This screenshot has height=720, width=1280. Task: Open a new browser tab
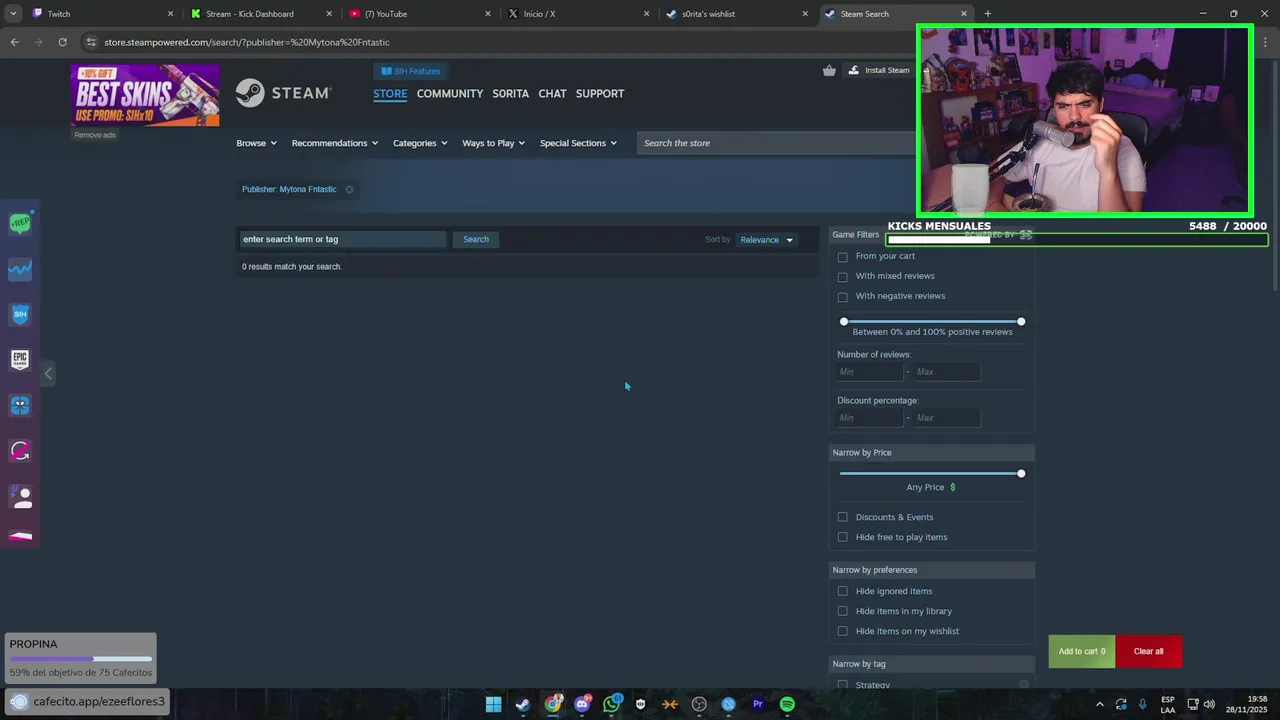click(987, 14)
